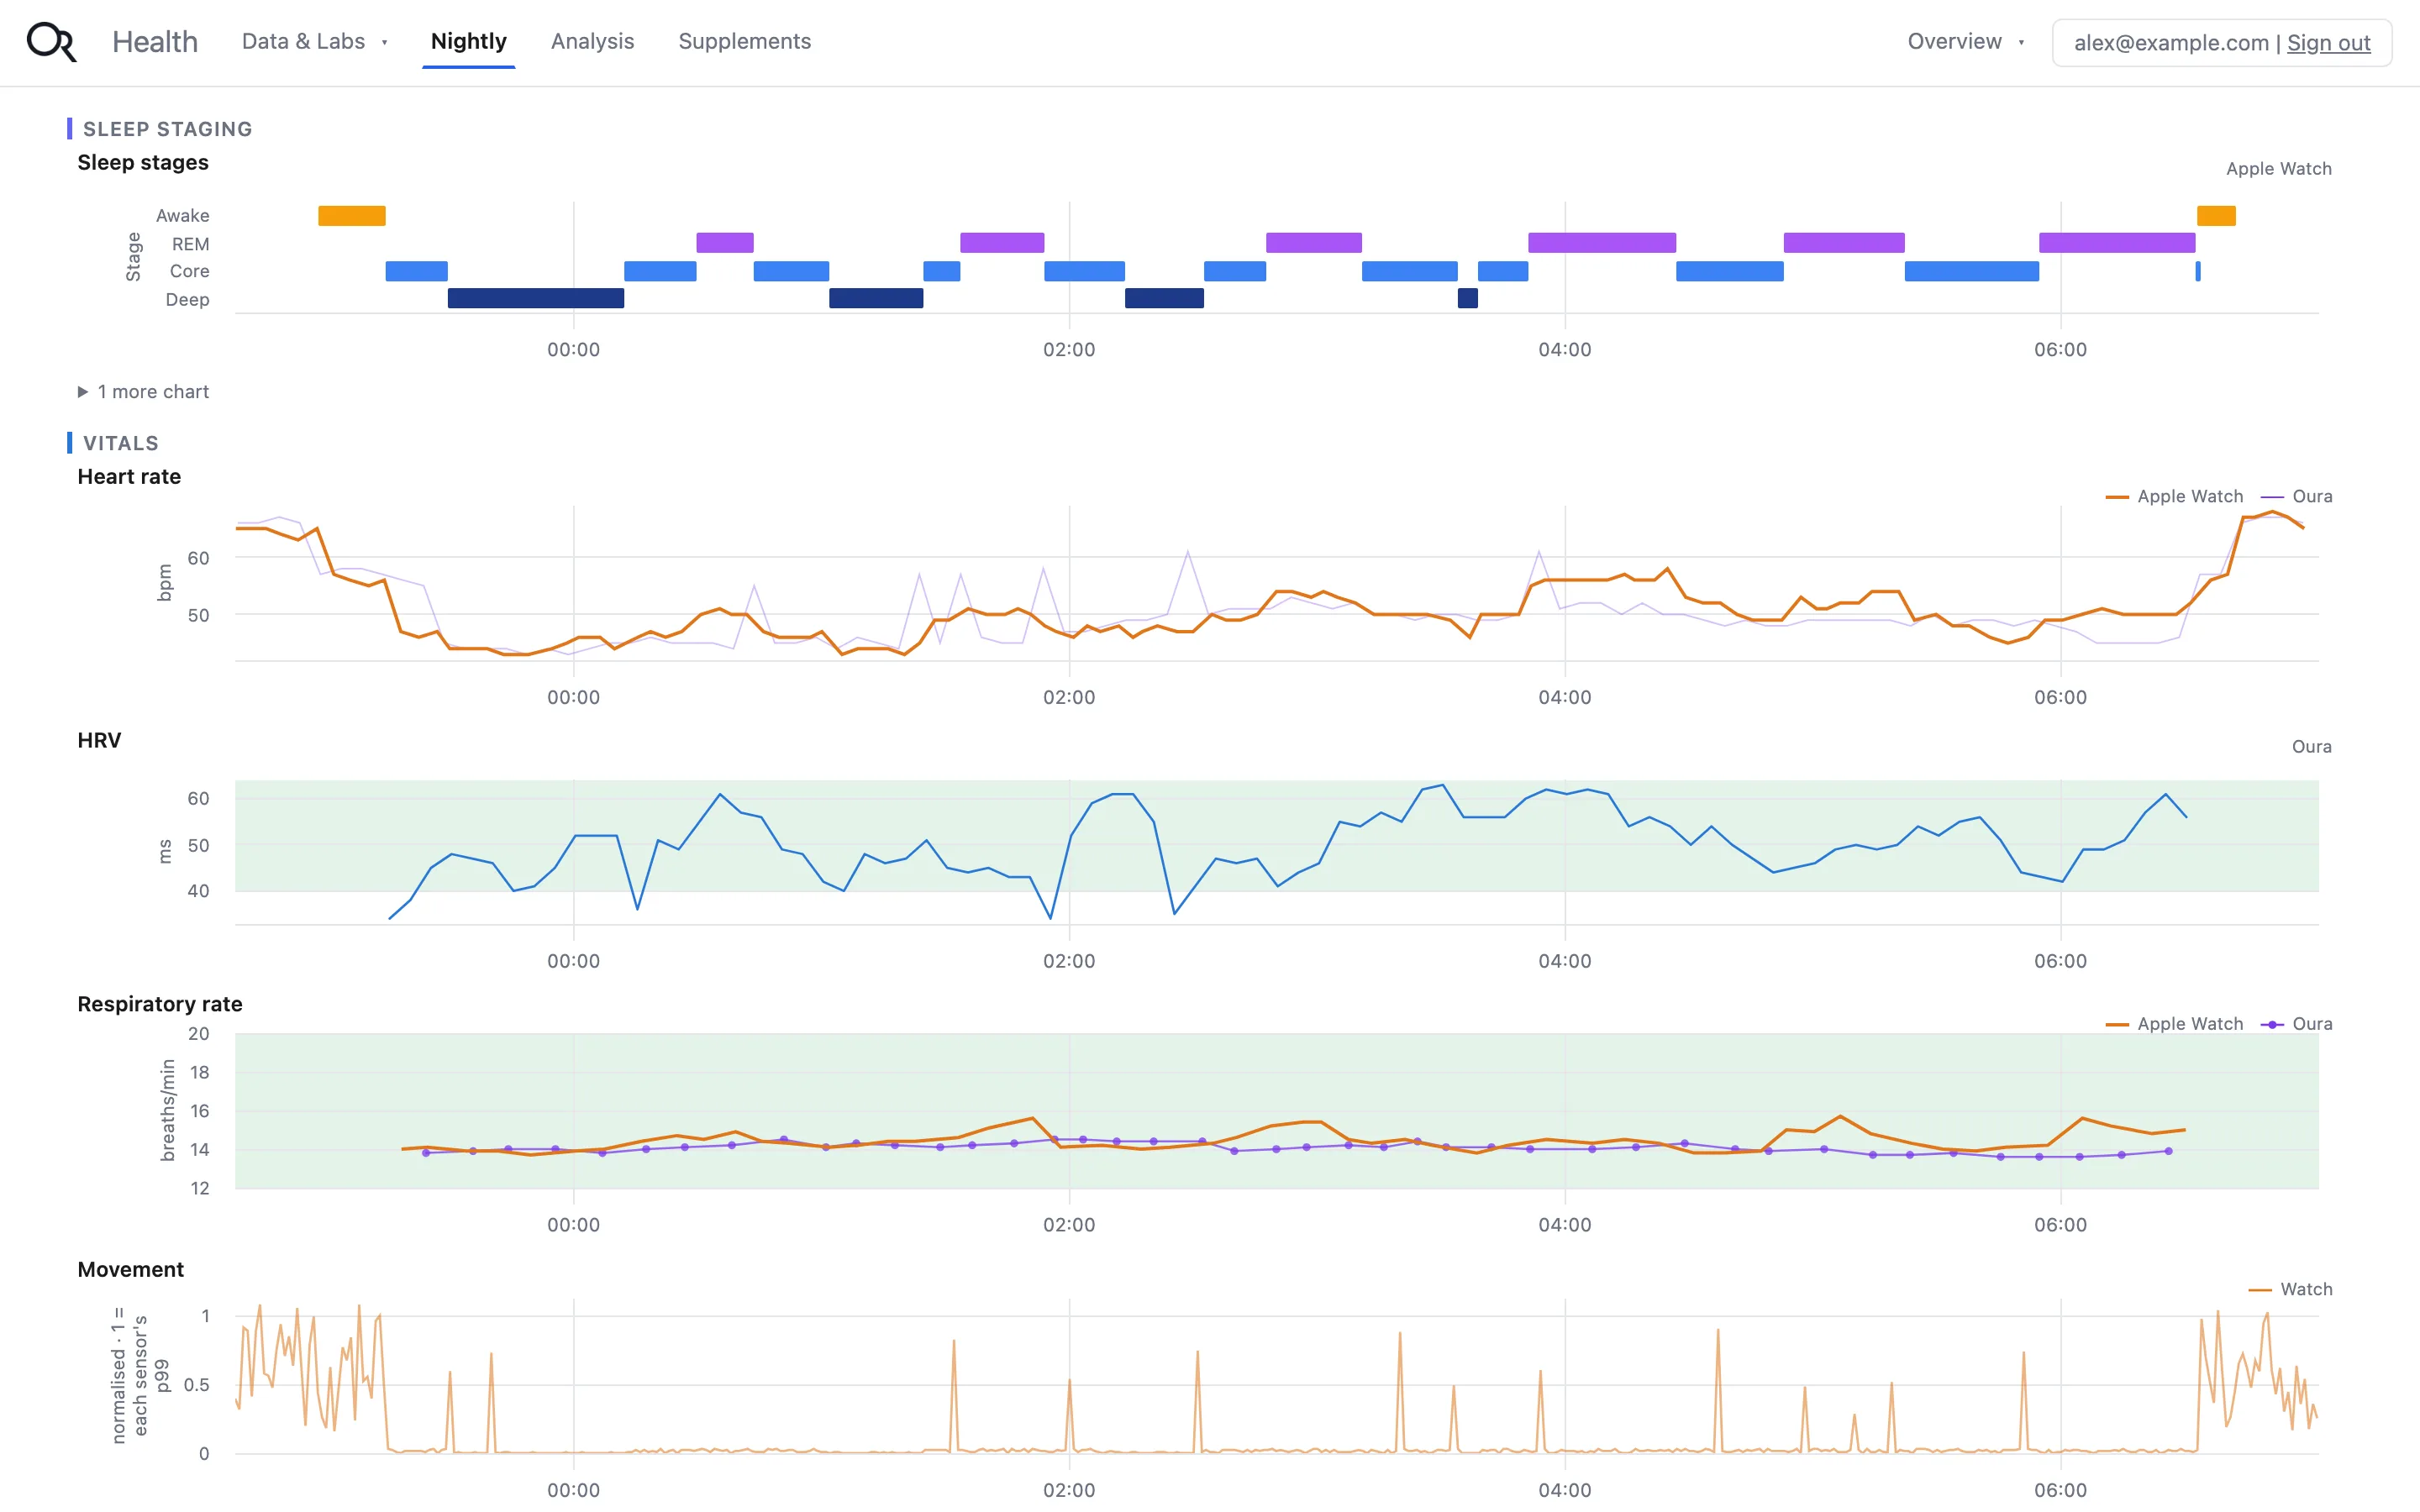The image size is (2420, 1512).
Task: Click 'Apple Watch' source label of Sleep stages
Action: (2279, 169)
